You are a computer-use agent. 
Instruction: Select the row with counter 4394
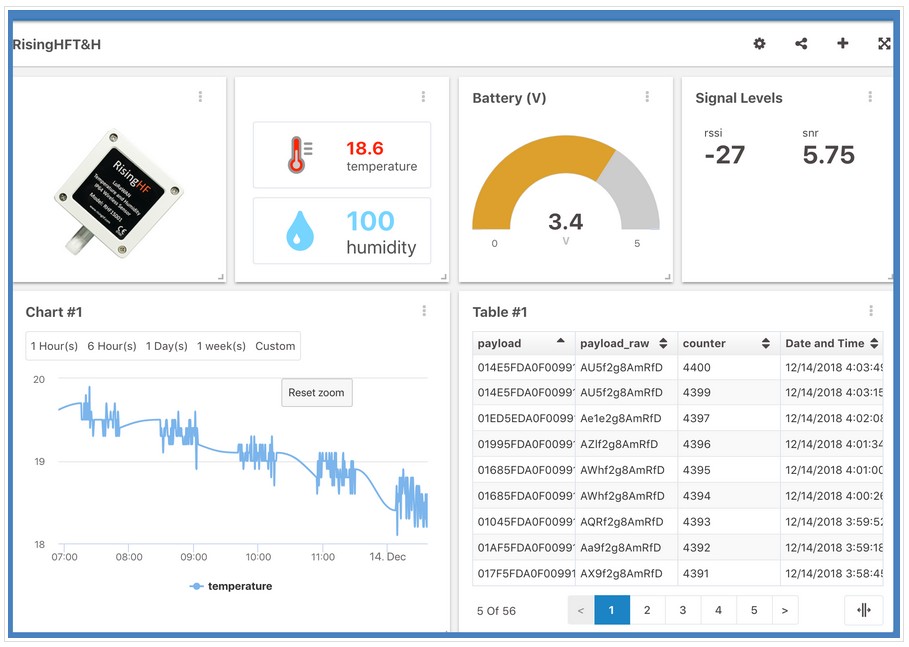[677, 496]
